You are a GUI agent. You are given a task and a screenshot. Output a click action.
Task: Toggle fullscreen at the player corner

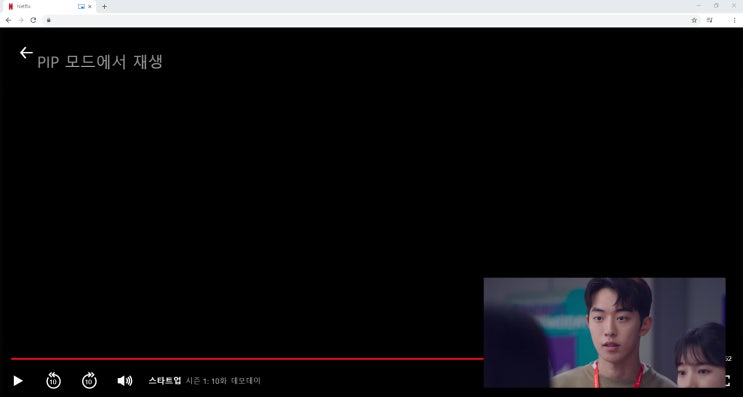pos(727,380)
